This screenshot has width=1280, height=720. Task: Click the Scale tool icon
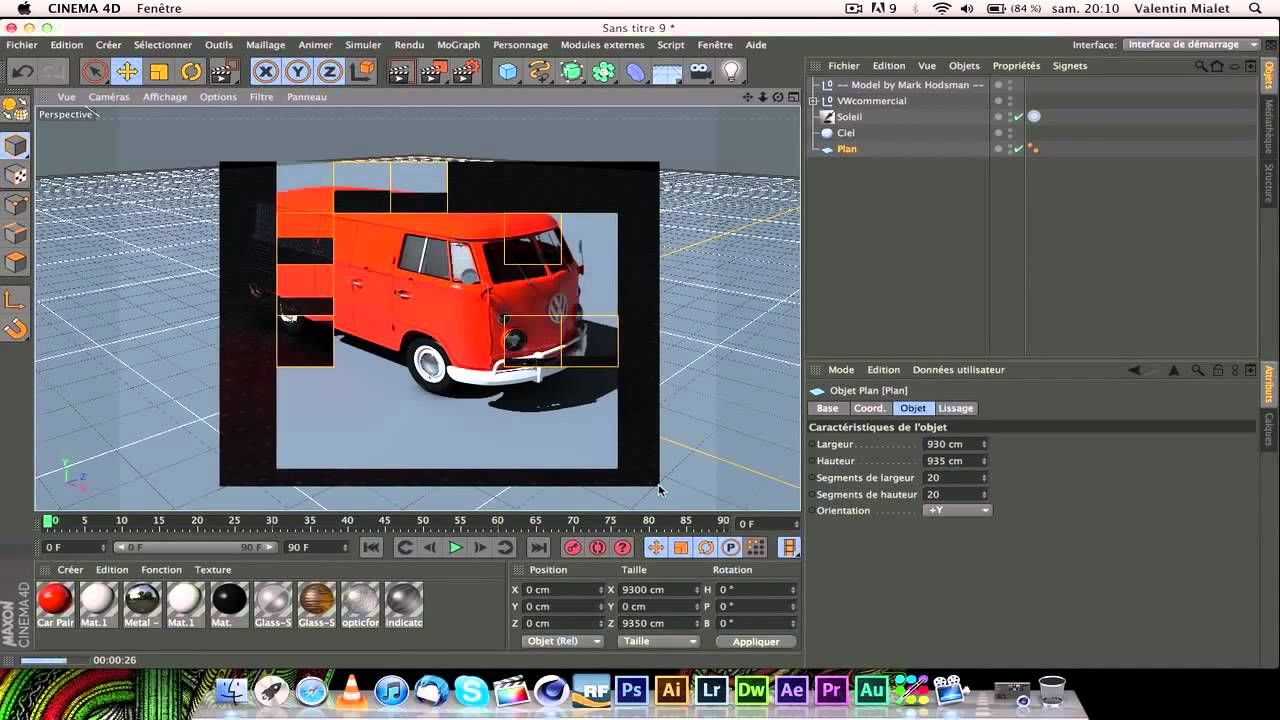pyautogui.click(x=159, y=71)
